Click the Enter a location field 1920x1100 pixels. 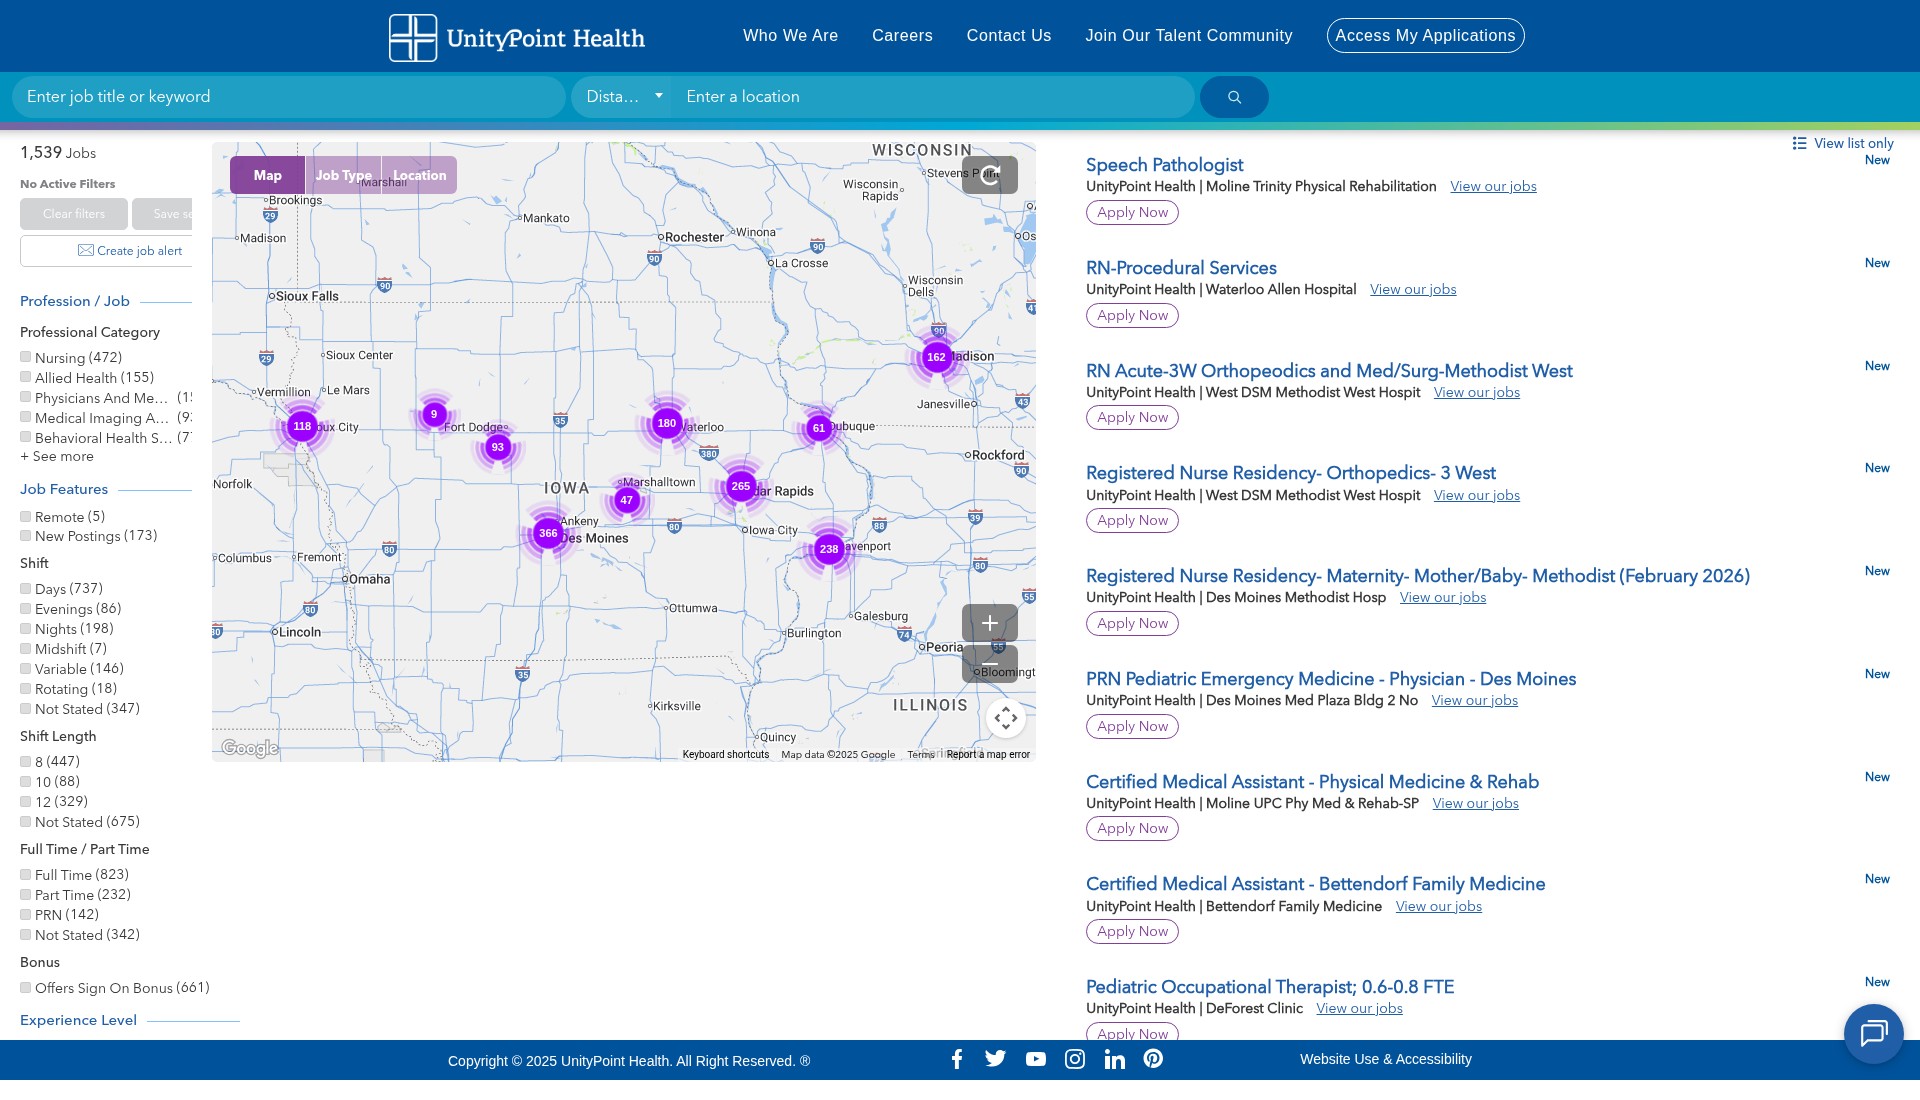(x=934, y=97)
